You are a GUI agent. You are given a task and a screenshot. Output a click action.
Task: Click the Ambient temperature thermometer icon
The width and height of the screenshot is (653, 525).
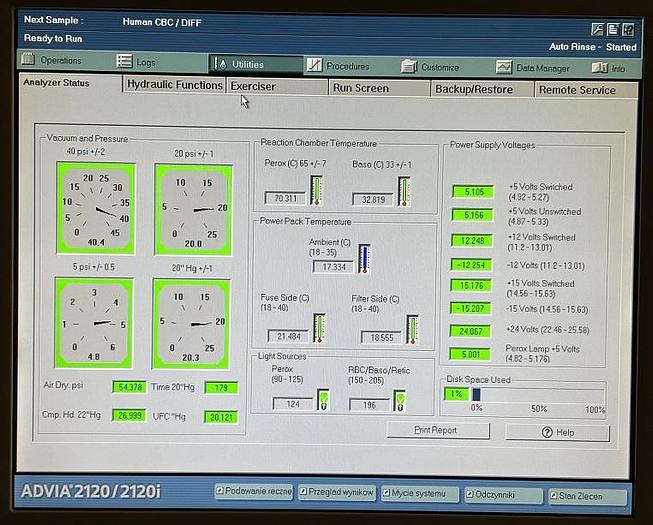click(364, 258)
